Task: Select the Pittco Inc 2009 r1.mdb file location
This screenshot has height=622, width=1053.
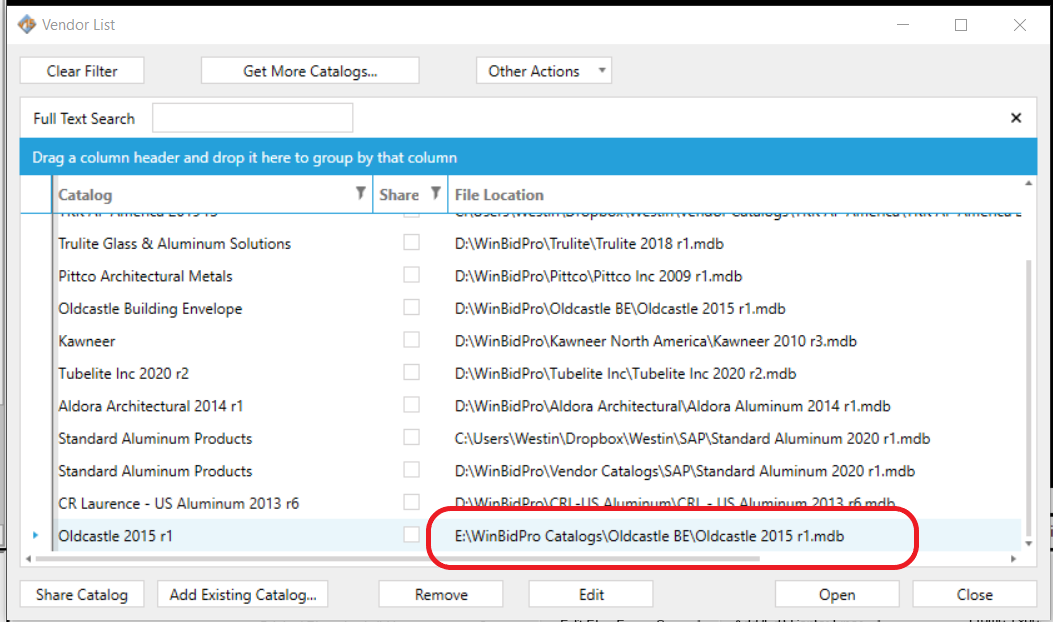Action: (x=598, y=276)
